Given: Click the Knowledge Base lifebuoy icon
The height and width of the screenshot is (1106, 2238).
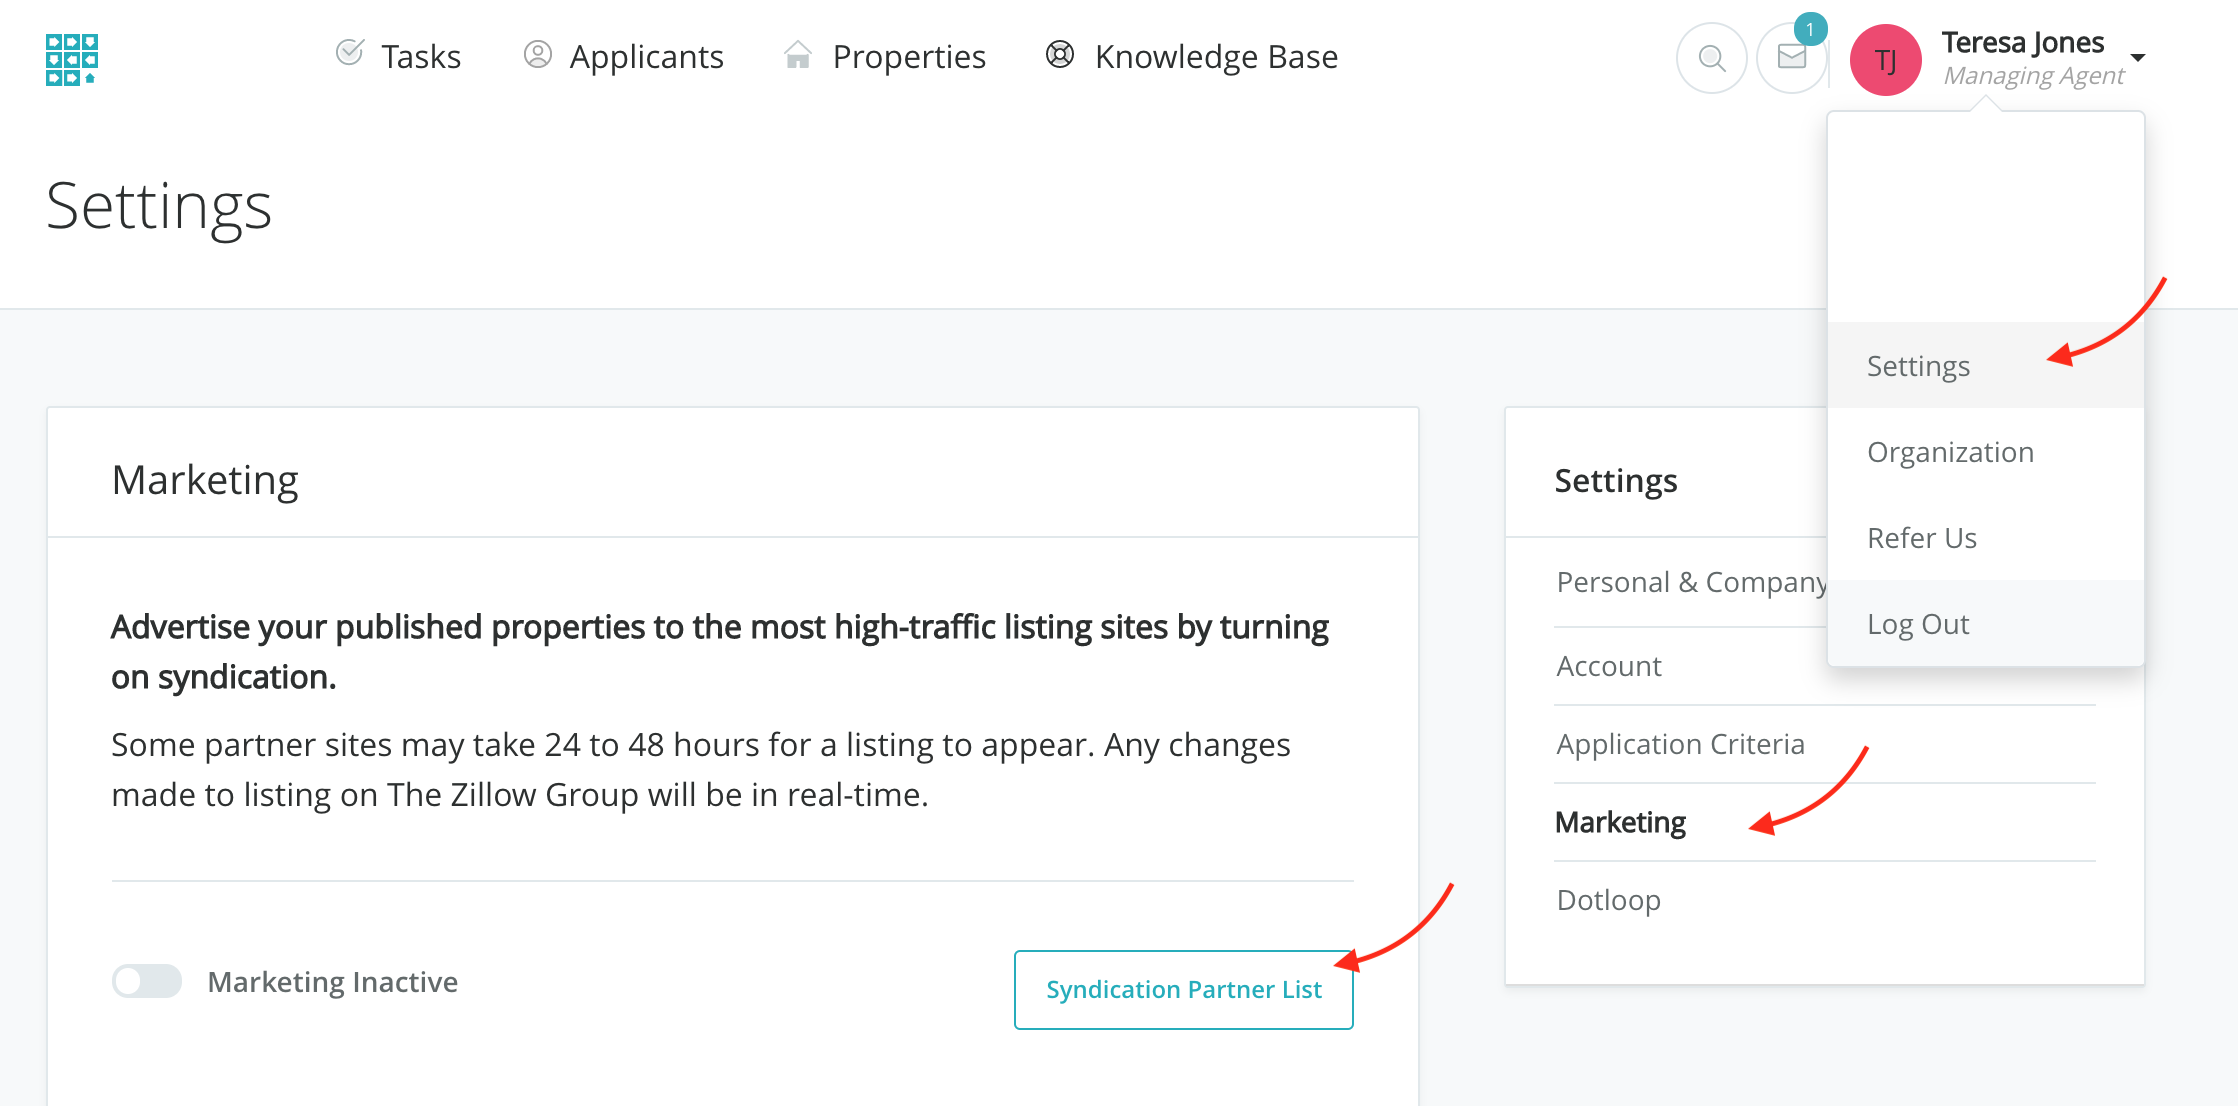Looking at the screenshot, I should click(1059, 55).
